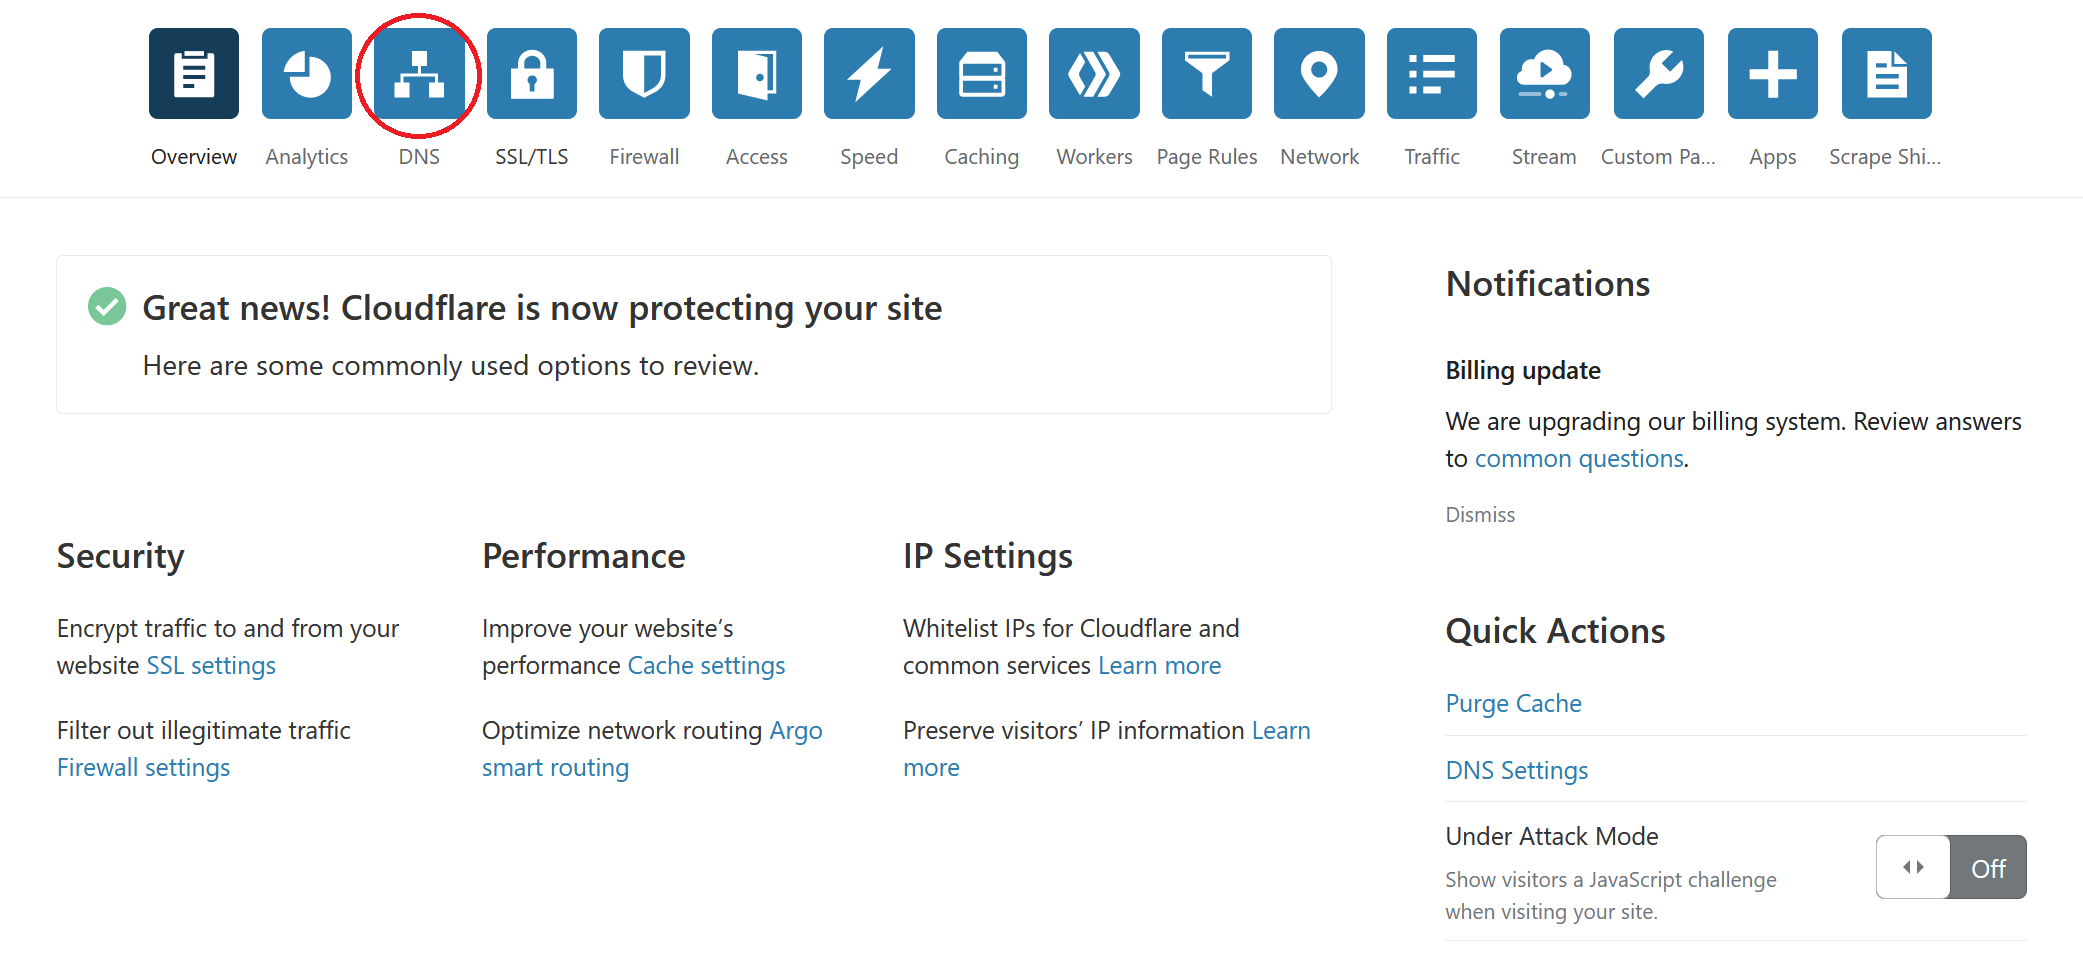Open the Workers icon
The height and width of the screenshot is (960, 2083).
[1094, 74]
